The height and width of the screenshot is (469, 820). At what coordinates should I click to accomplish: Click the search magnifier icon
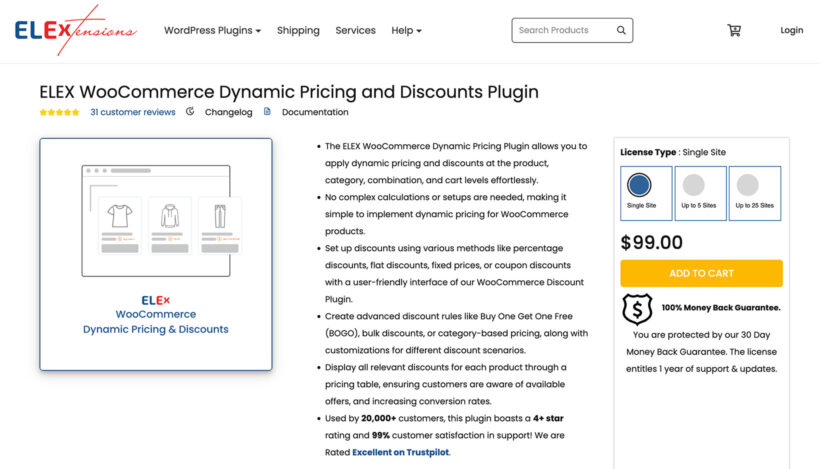pos(622,30)
